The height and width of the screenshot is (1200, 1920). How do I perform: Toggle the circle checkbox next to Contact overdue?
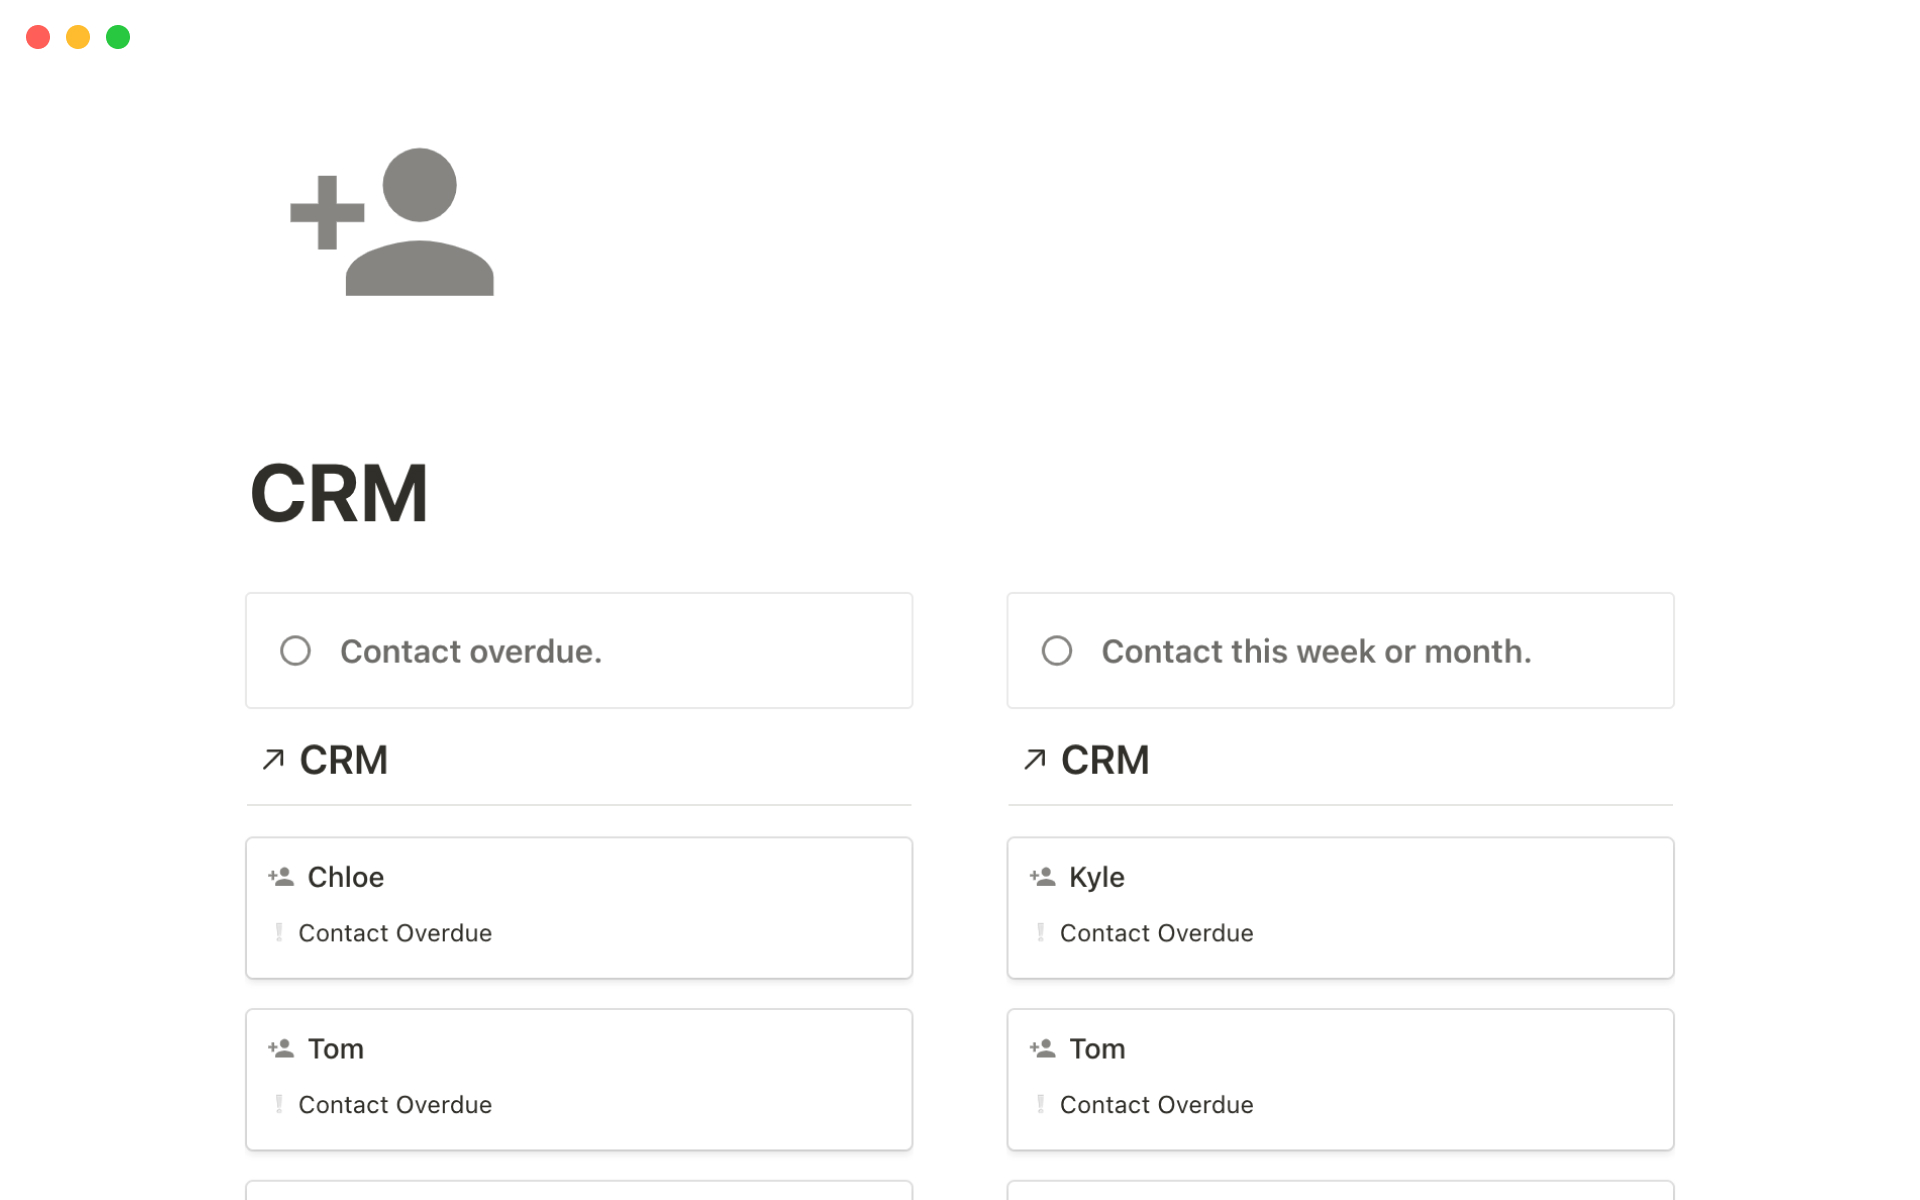pyautogui.click(x=294, y=650)
